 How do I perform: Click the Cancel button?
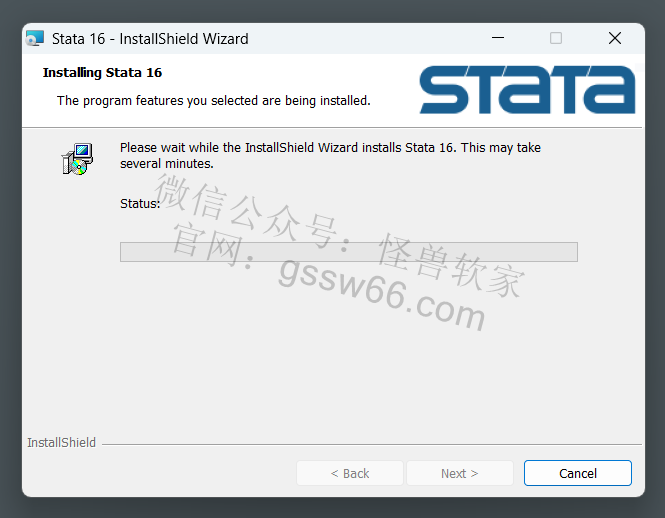click(x=578, y=473)
